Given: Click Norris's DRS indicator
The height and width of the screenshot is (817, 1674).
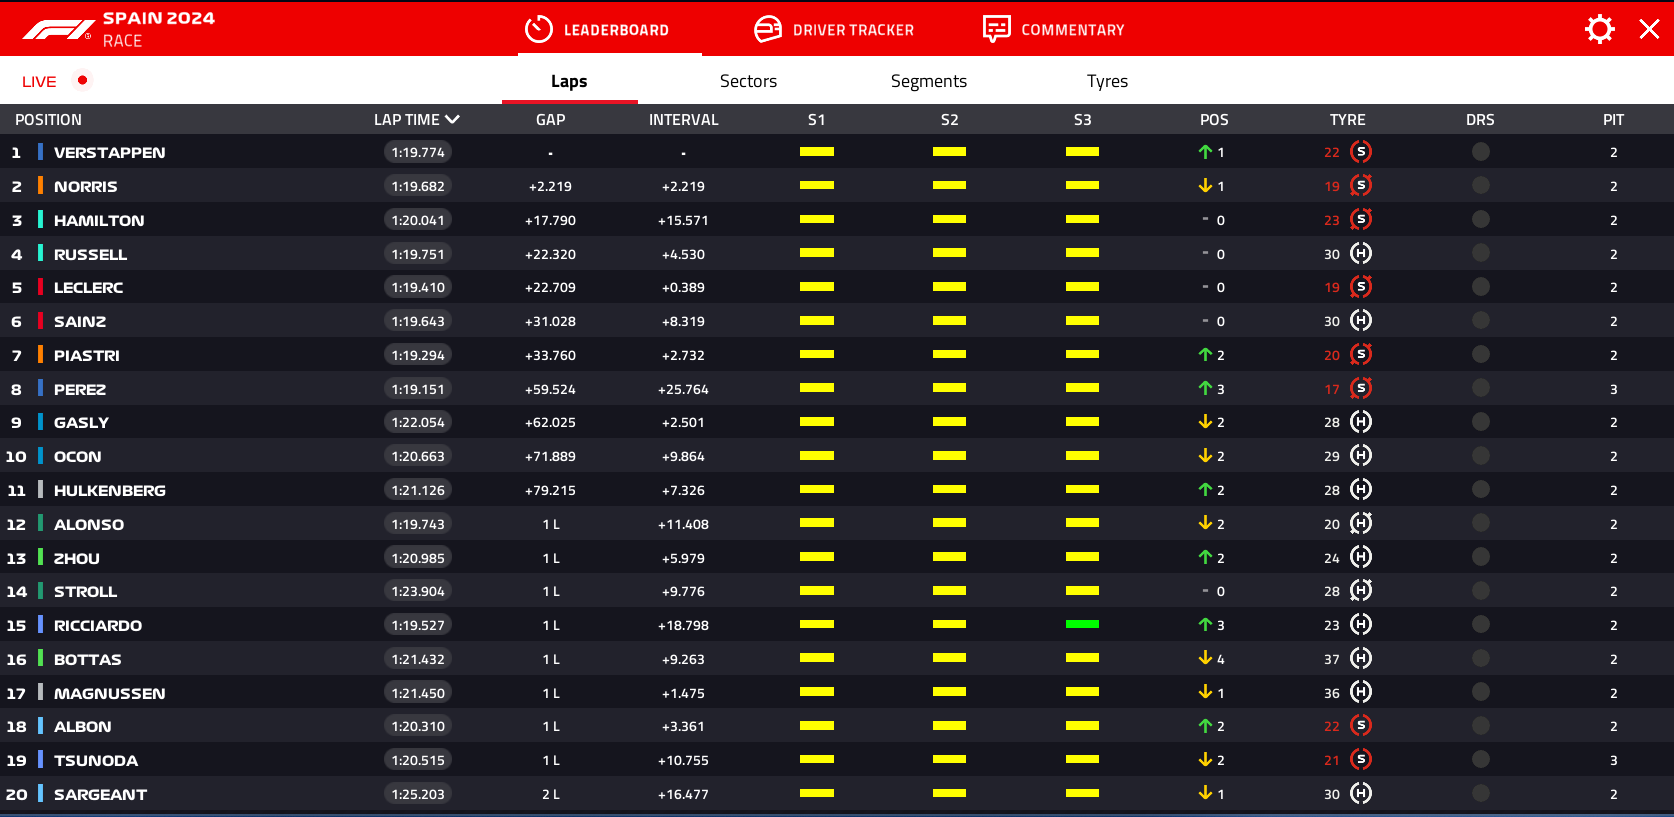Looking at the screenshot, I should coord(1481,186).
